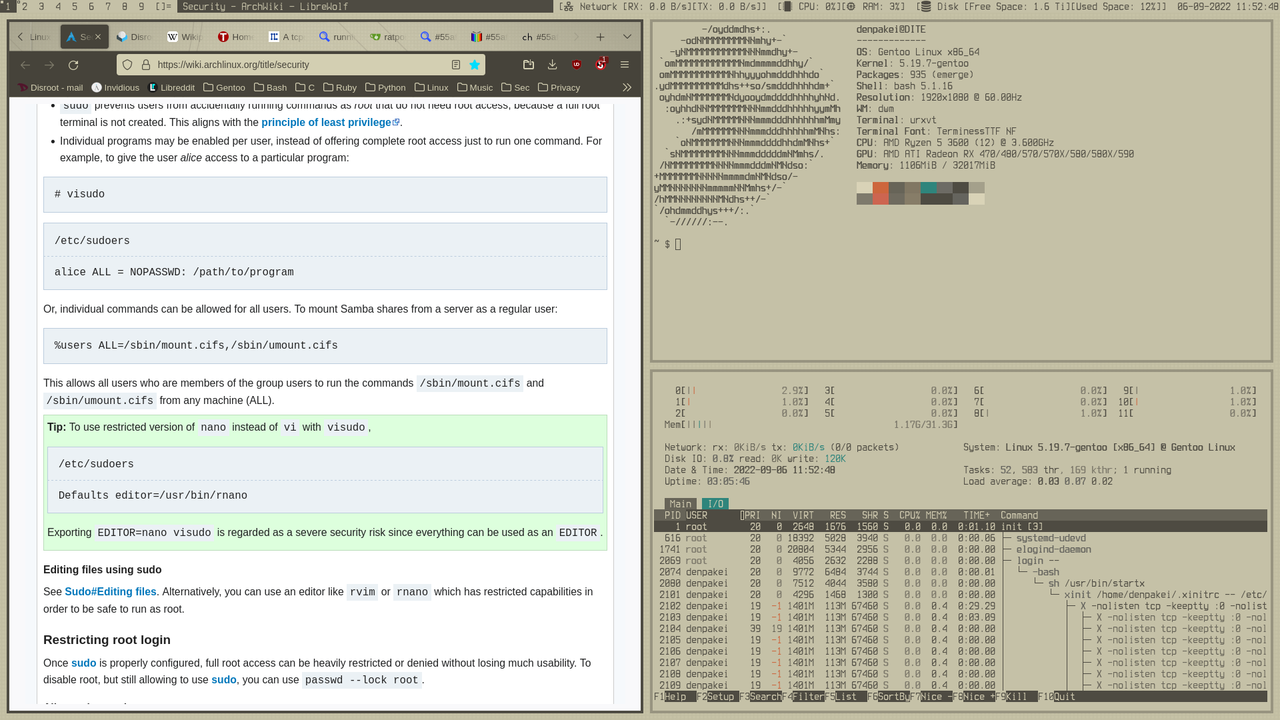Open the Privacy bookmarks folder

(x=559, y=87)
